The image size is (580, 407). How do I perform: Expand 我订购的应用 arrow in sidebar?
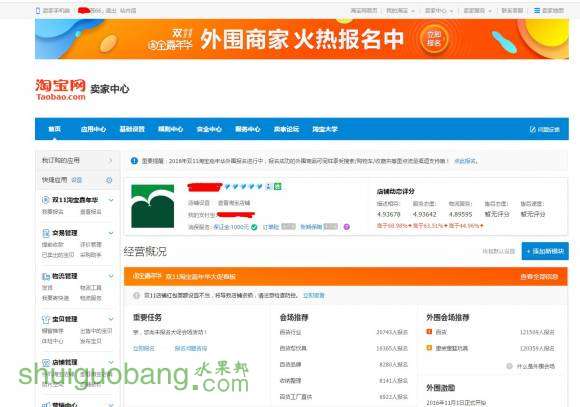click(x=110, y=160)
